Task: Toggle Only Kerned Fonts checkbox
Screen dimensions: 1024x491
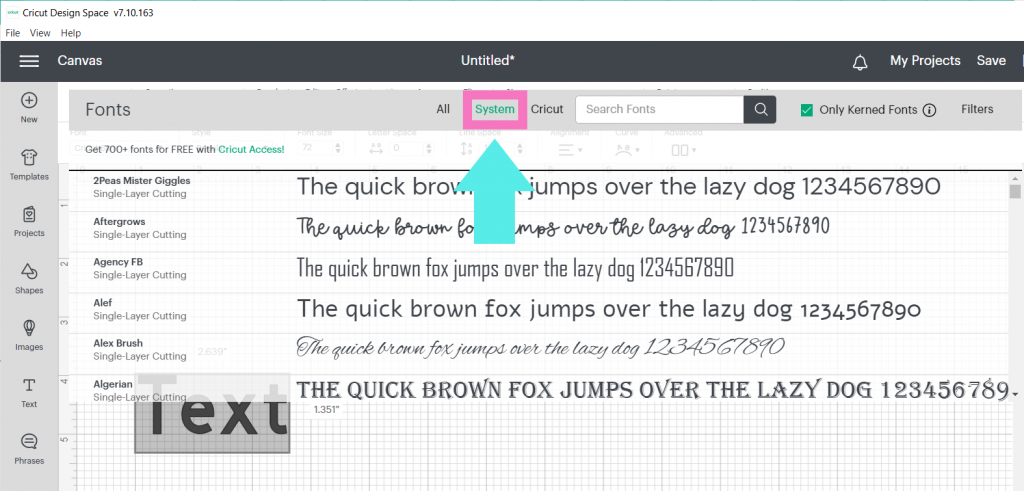Action: click(807, 110)
